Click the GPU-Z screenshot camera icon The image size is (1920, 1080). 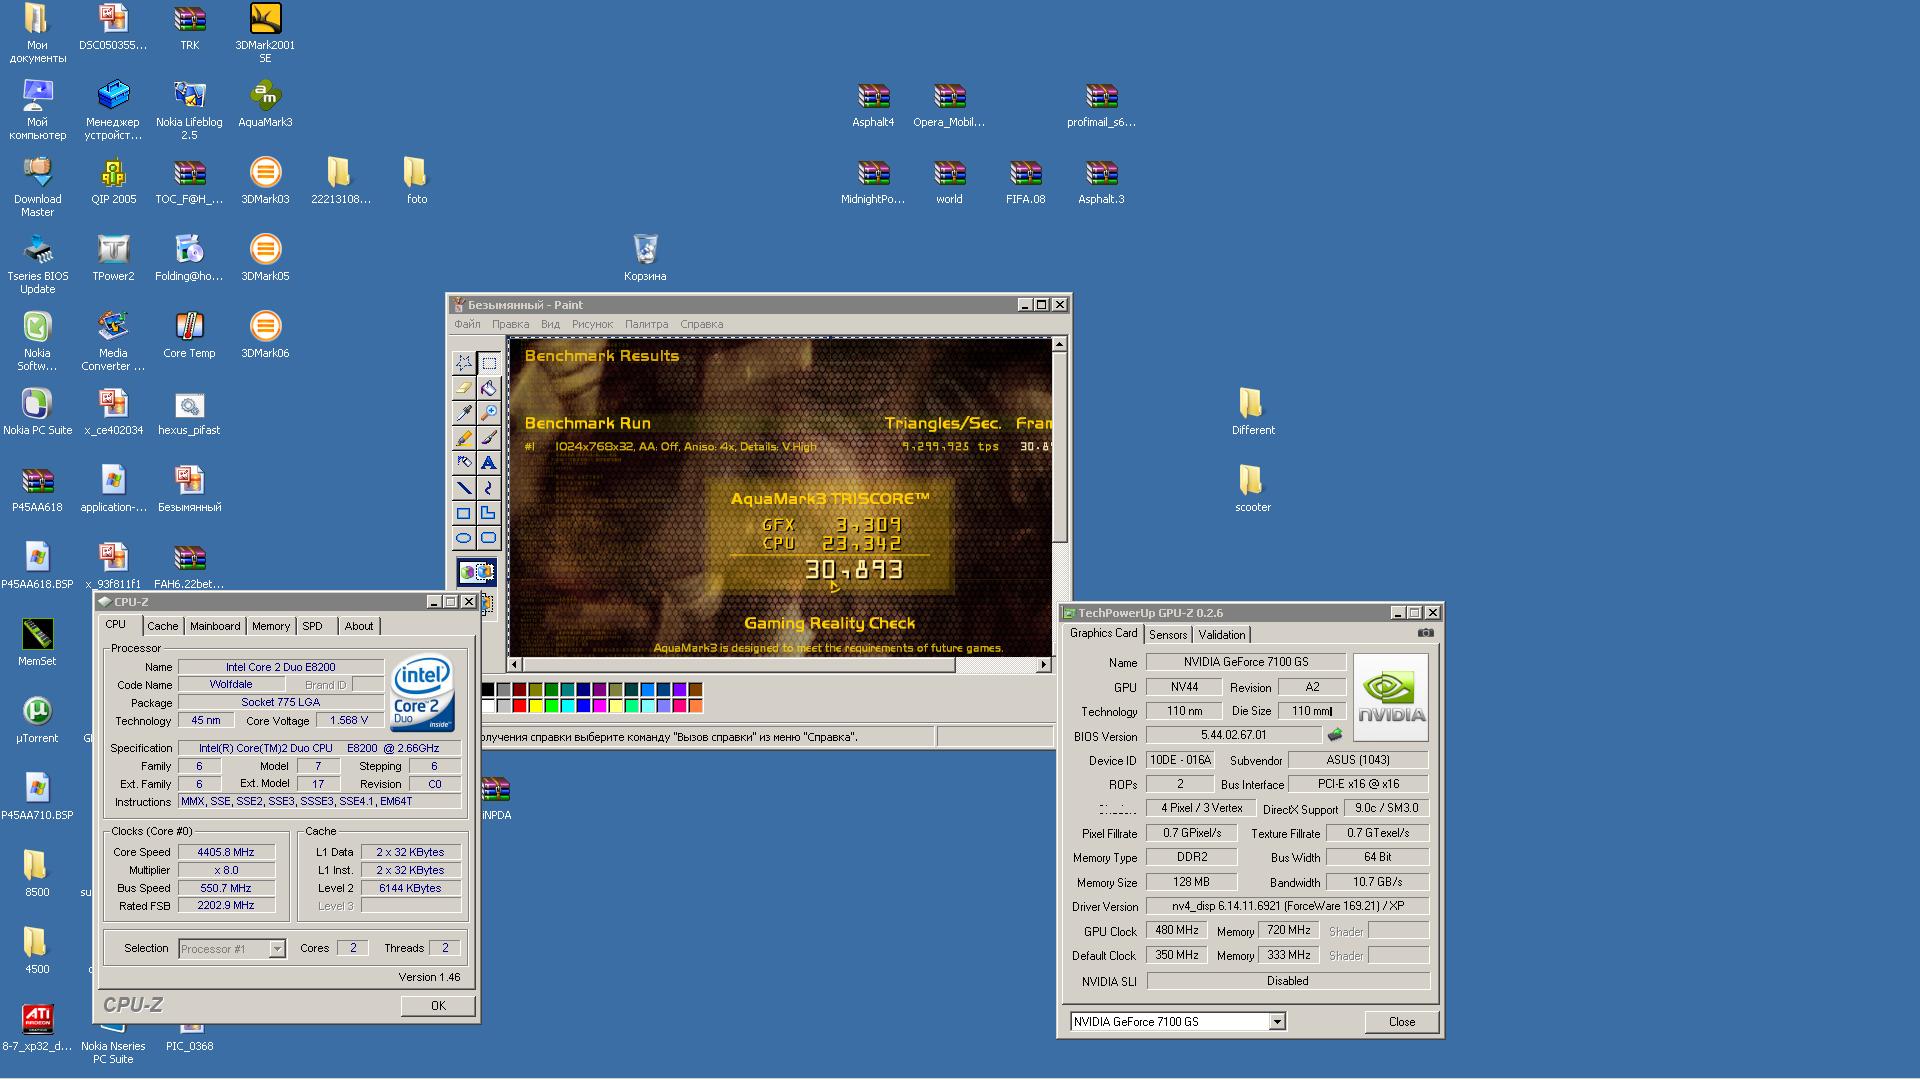click(x=1426, y=633)
